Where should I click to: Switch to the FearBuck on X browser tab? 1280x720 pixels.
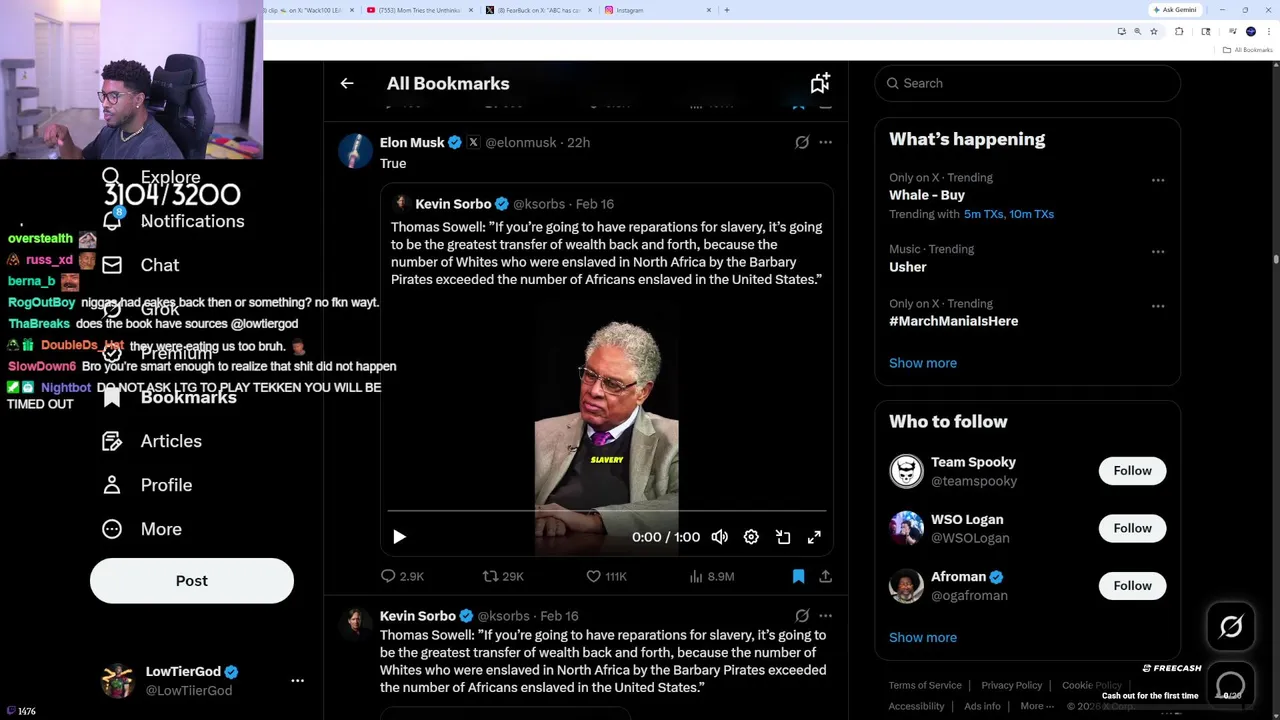pyautogui.click(x=540, y=10)
